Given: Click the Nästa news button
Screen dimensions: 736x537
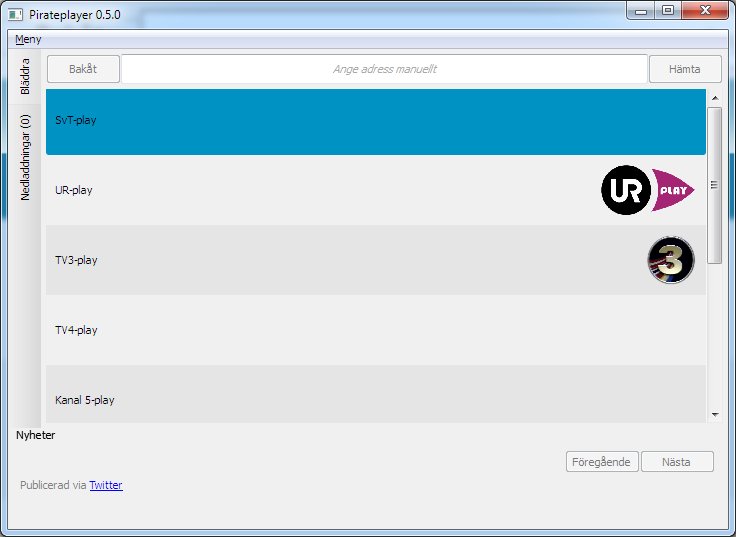Looking at the screenshot, I should 677,462.
